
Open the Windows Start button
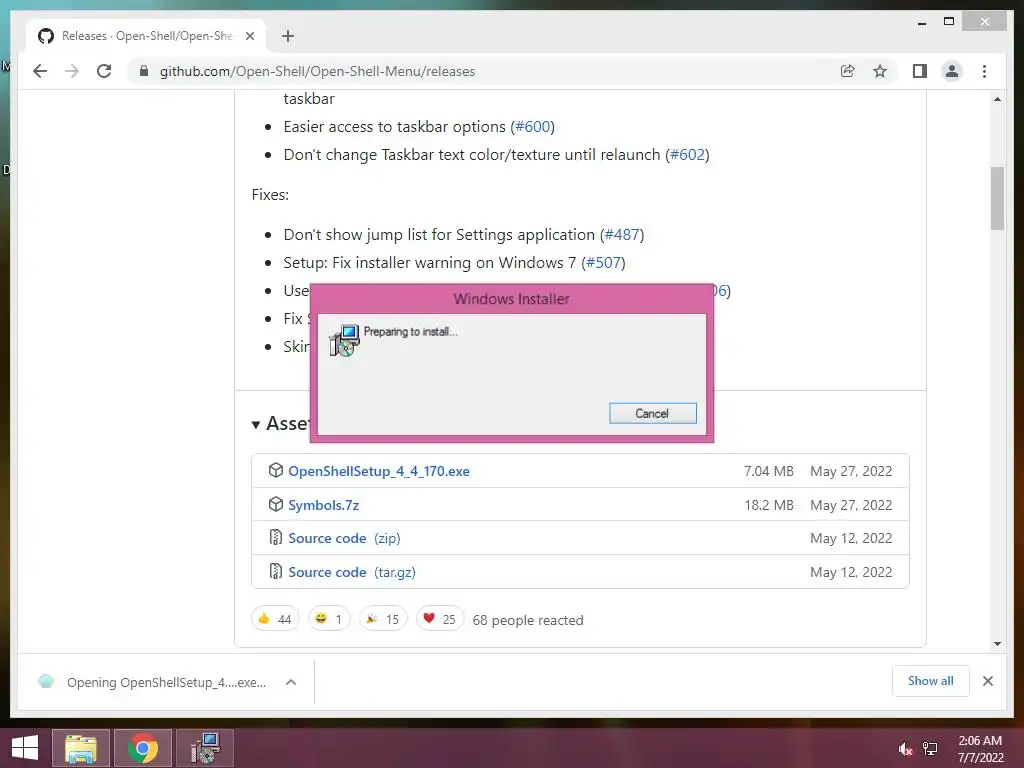coord(24,748)
